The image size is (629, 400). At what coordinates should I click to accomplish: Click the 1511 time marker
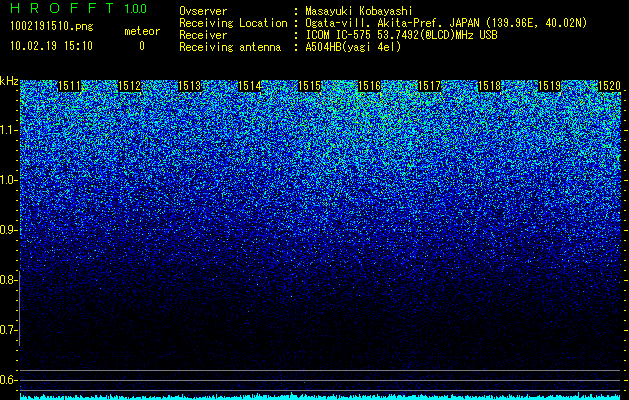coord(69,86)
